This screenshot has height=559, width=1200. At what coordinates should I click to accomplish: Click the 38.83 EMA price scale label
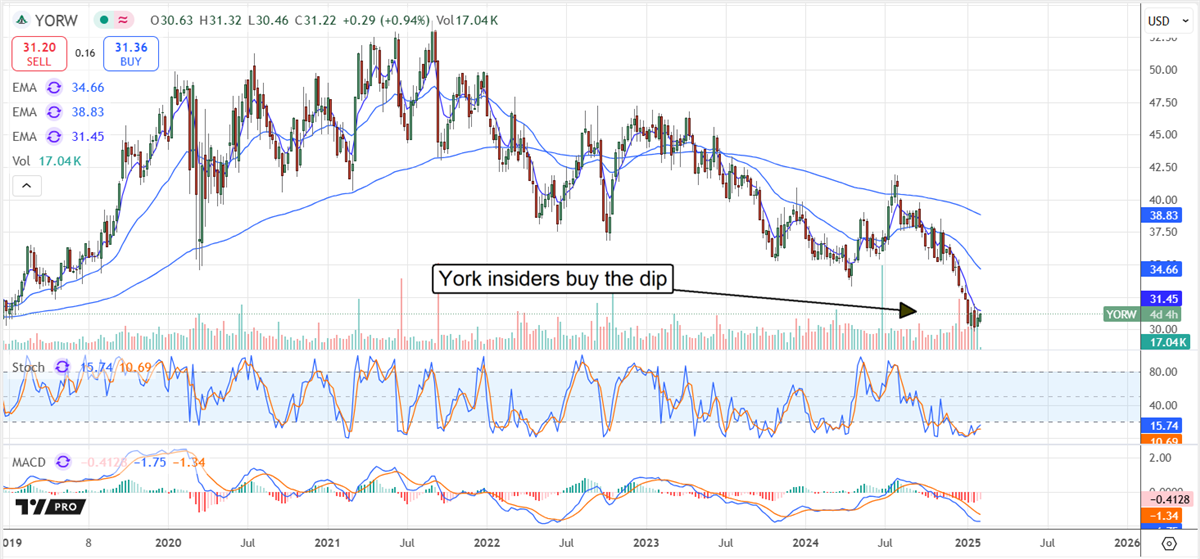pos(1160,214)
